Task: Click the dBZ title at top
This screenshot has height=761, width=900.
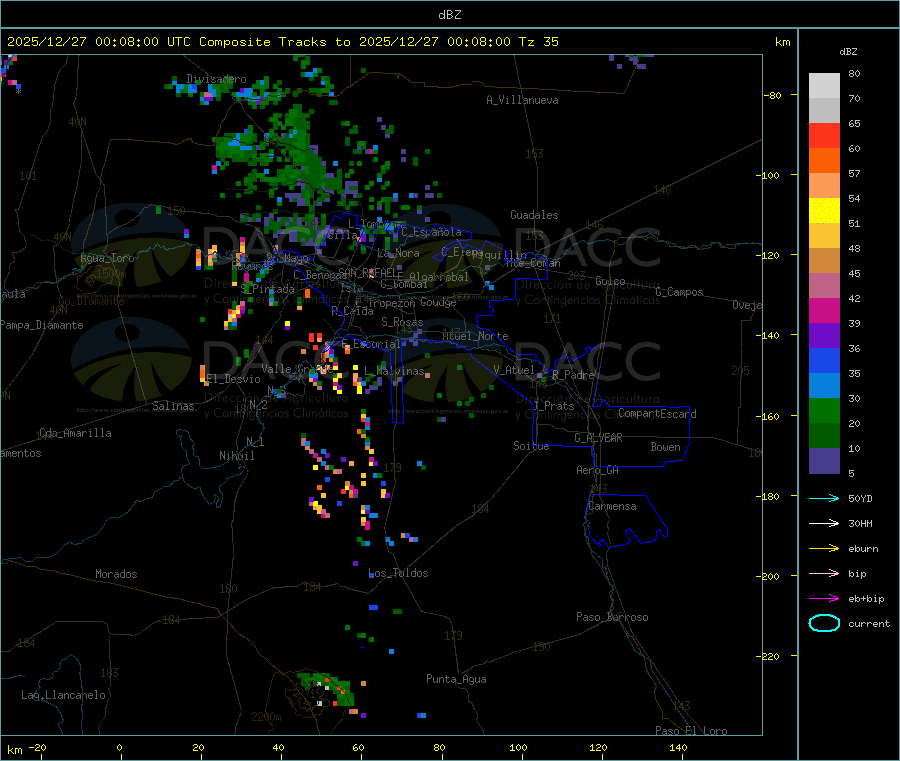Action: (449, 15)
